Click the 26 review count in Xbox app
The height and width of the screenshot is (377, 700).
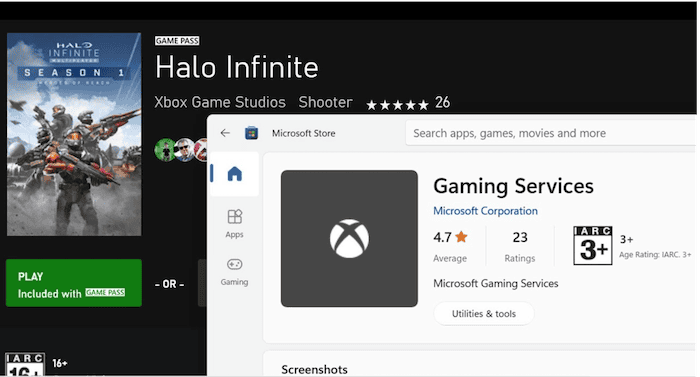442,102
